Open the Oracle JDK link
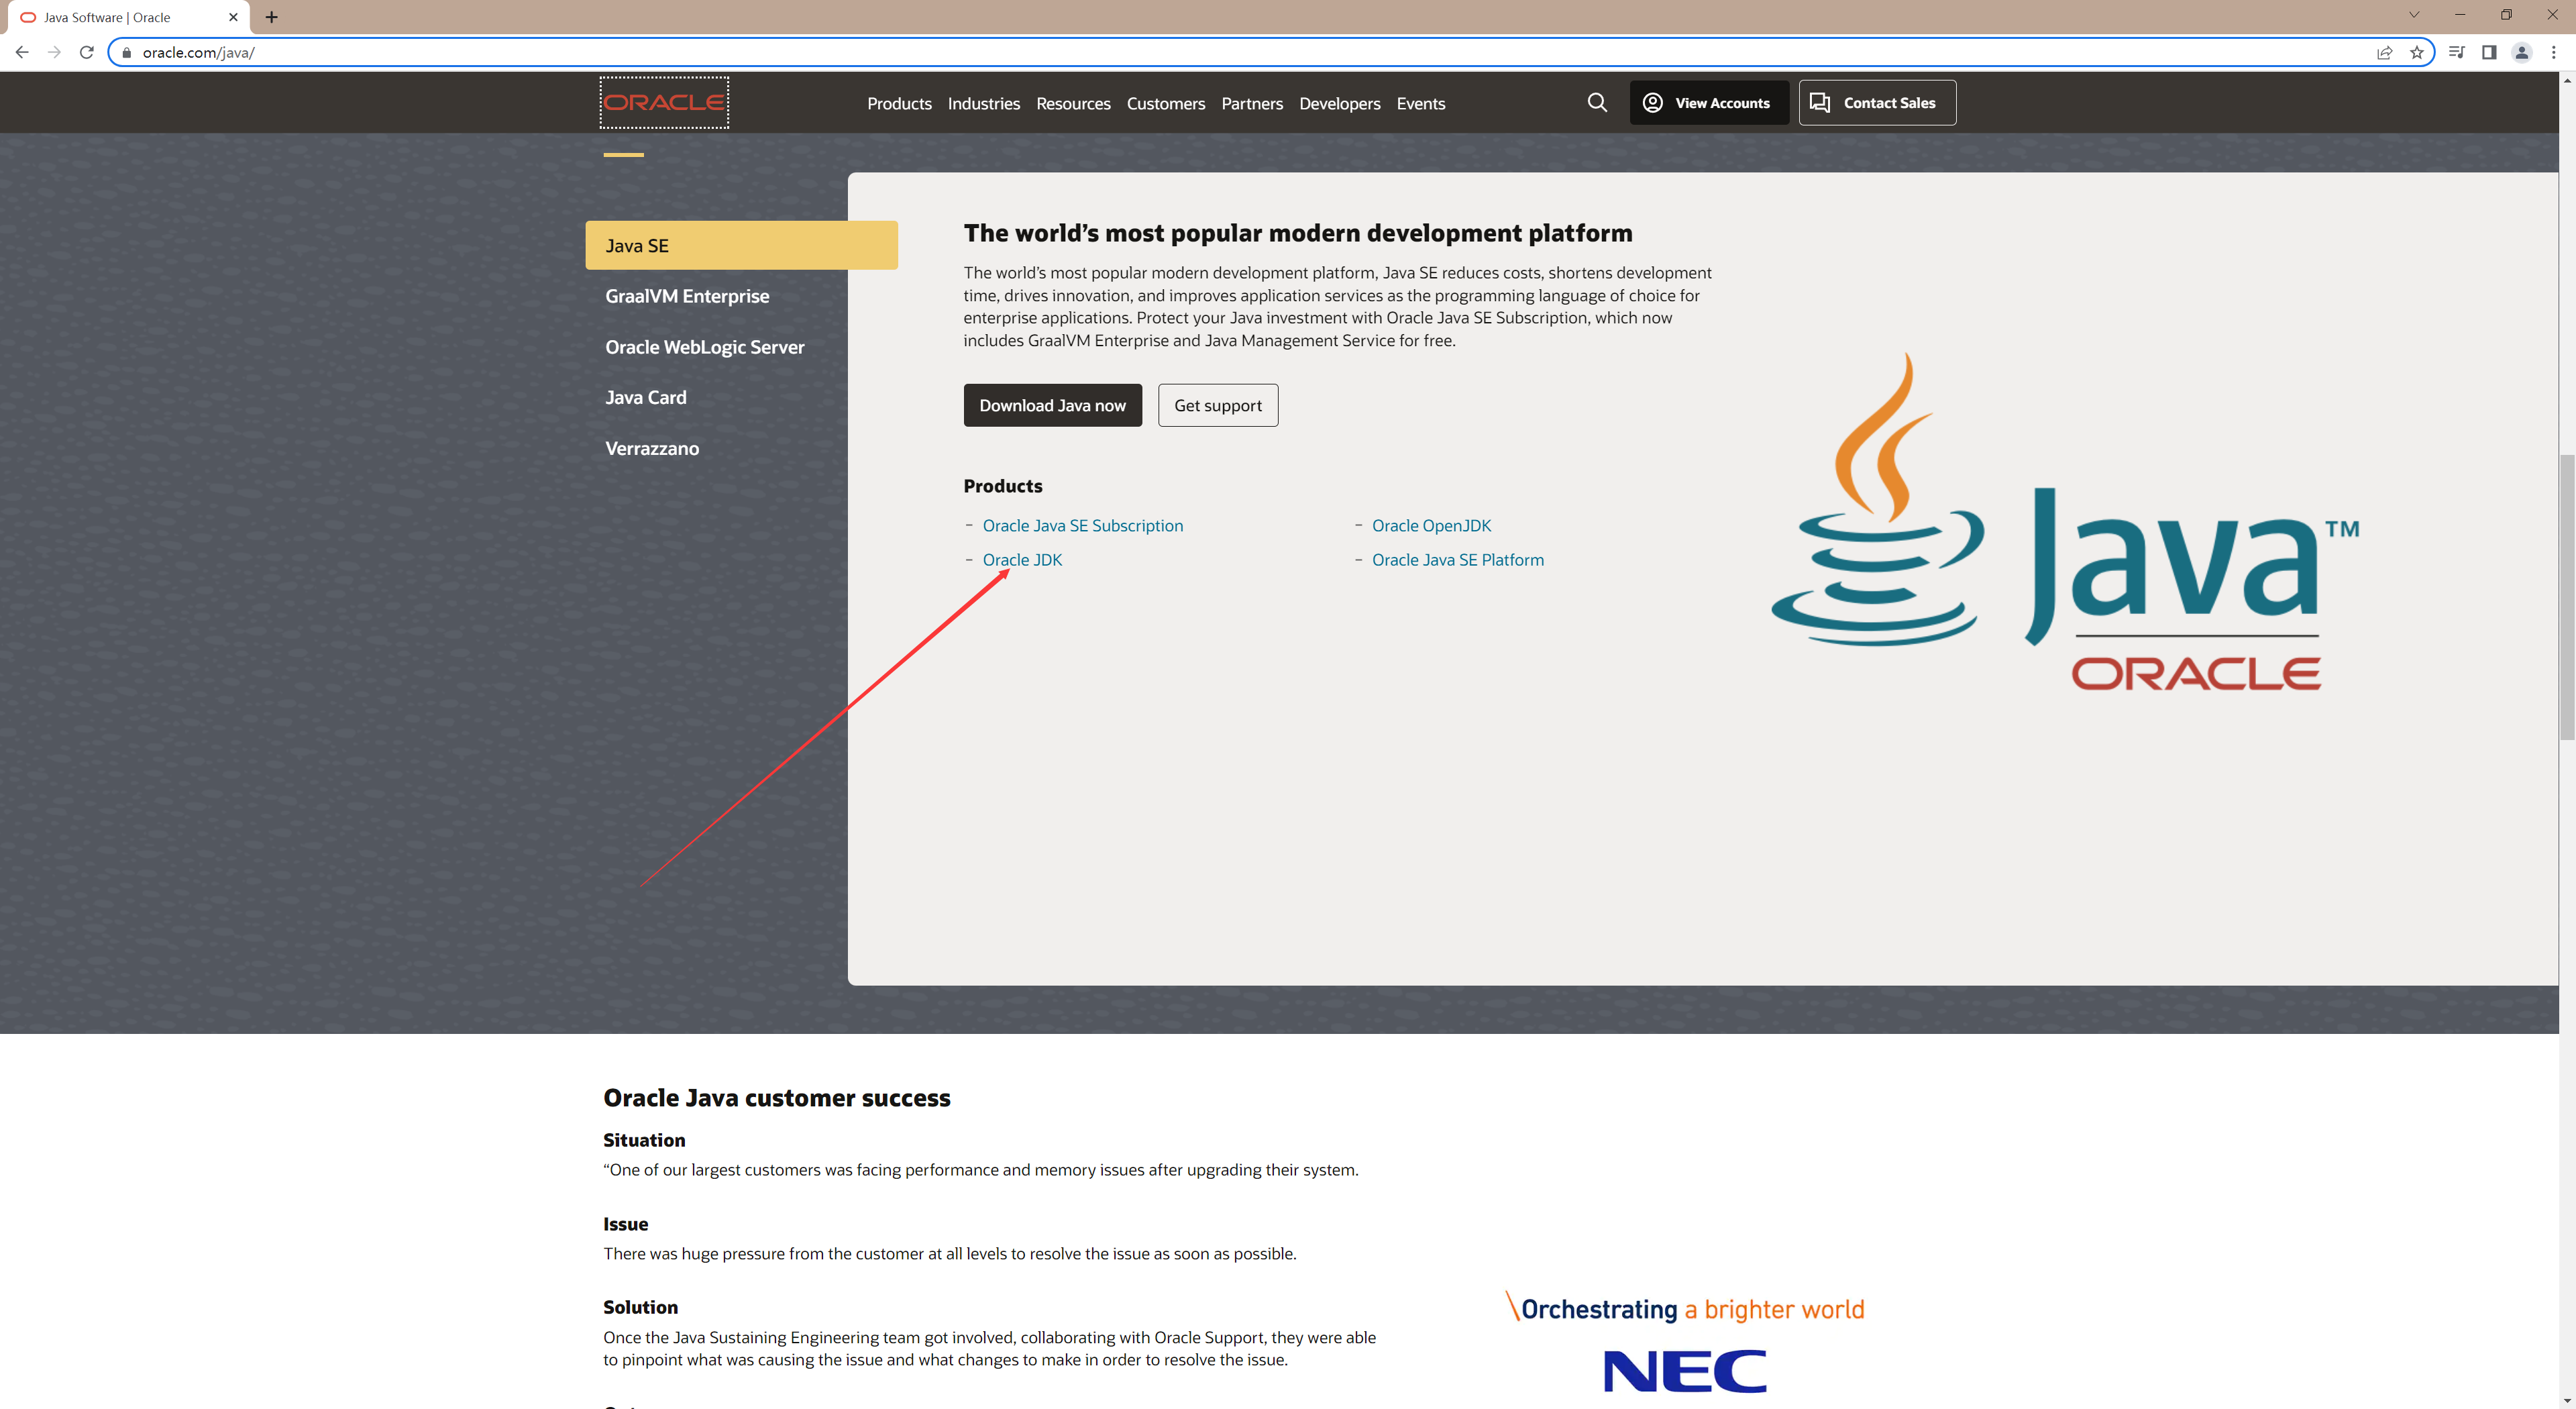Viewport: 2576px width, 1409px height. pyautogui.click(x=1022, y=560)
